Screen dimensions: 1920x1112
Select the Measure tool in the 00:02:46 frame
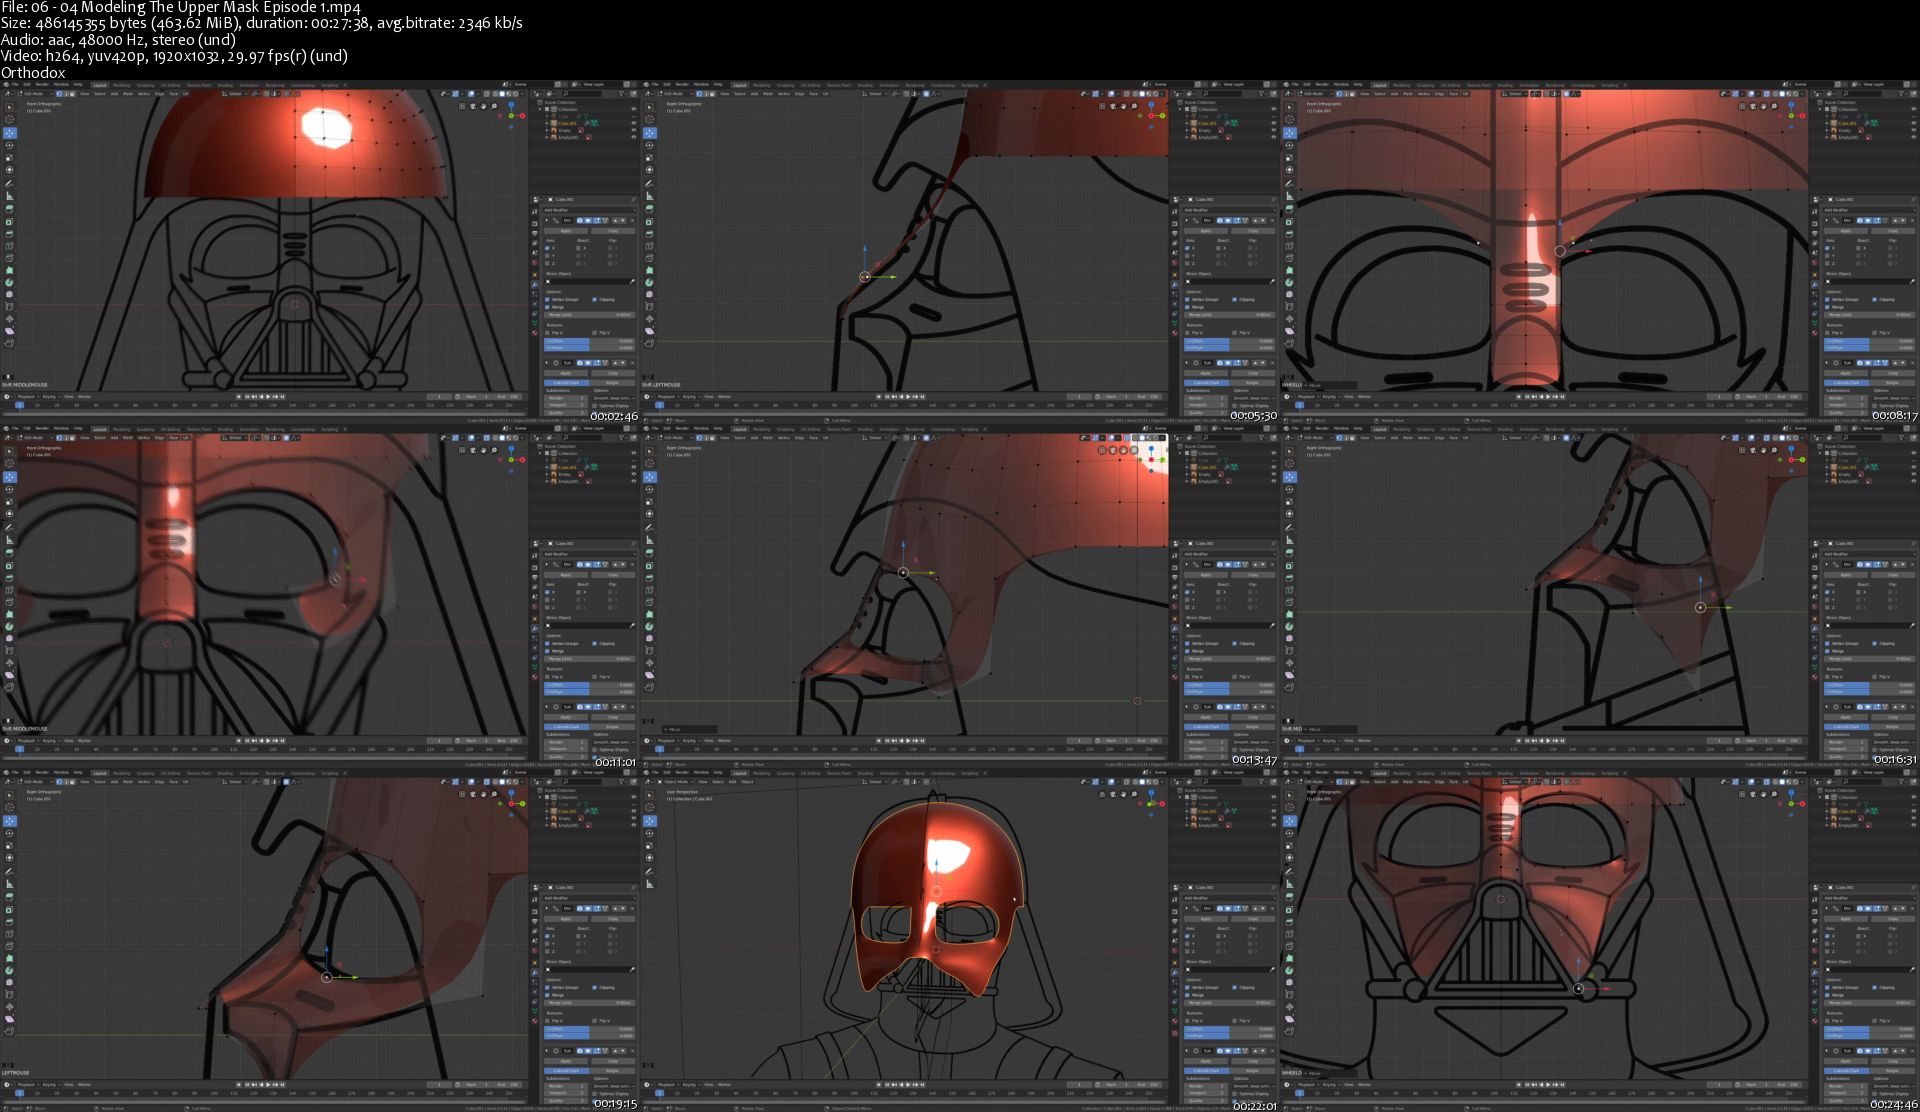coord(10,196)
